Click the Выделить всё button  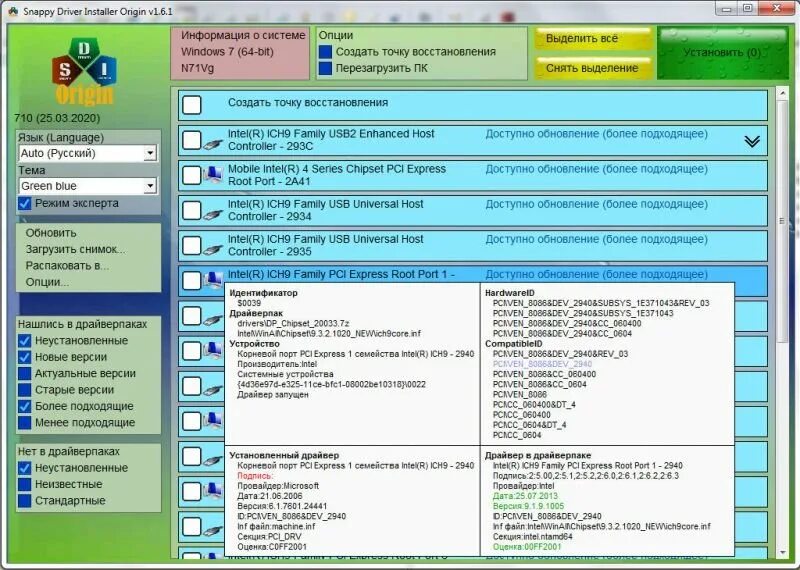(x=593, y=39)
